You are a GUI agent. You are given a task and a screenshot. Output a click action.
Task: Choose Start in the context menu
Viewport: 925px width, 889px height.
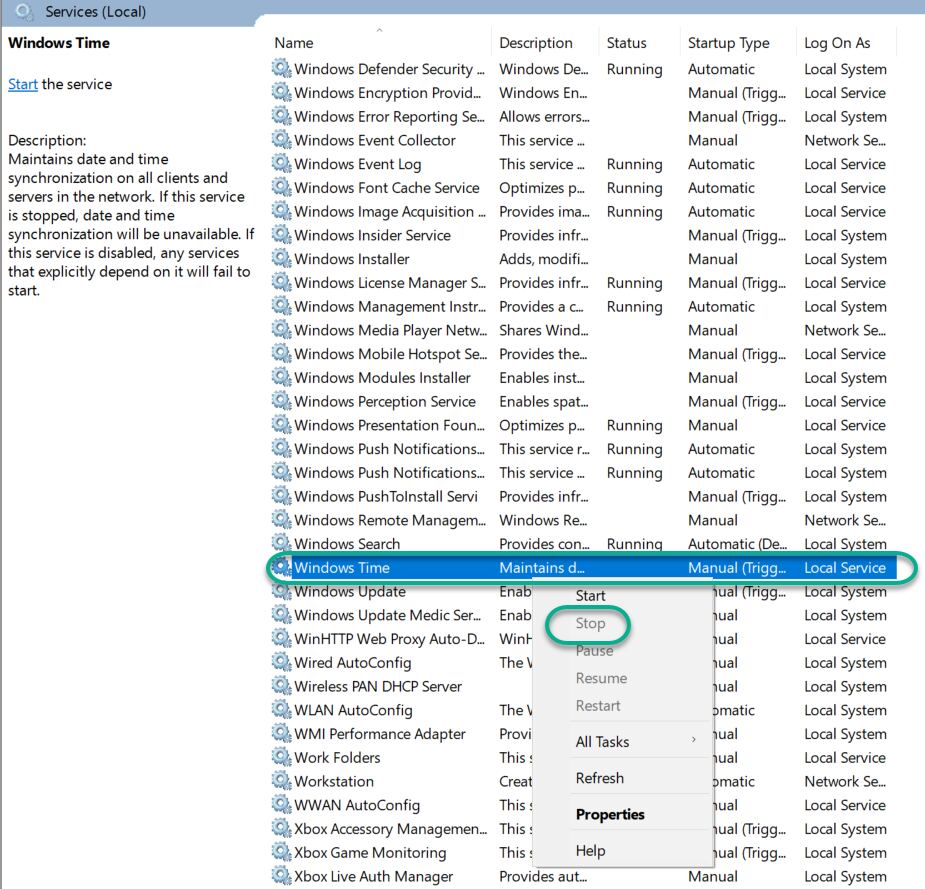click(x=591, y=596)
